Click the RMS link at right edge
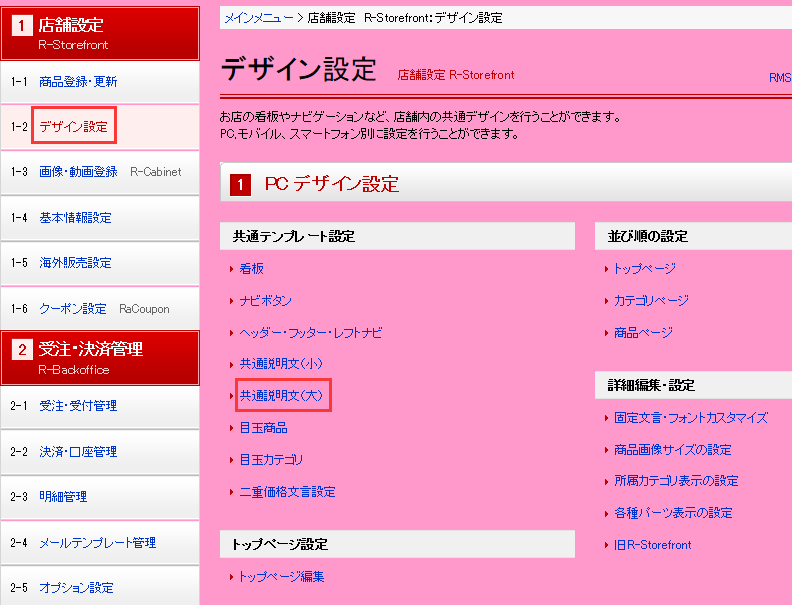792x605 pixels. 780,78
